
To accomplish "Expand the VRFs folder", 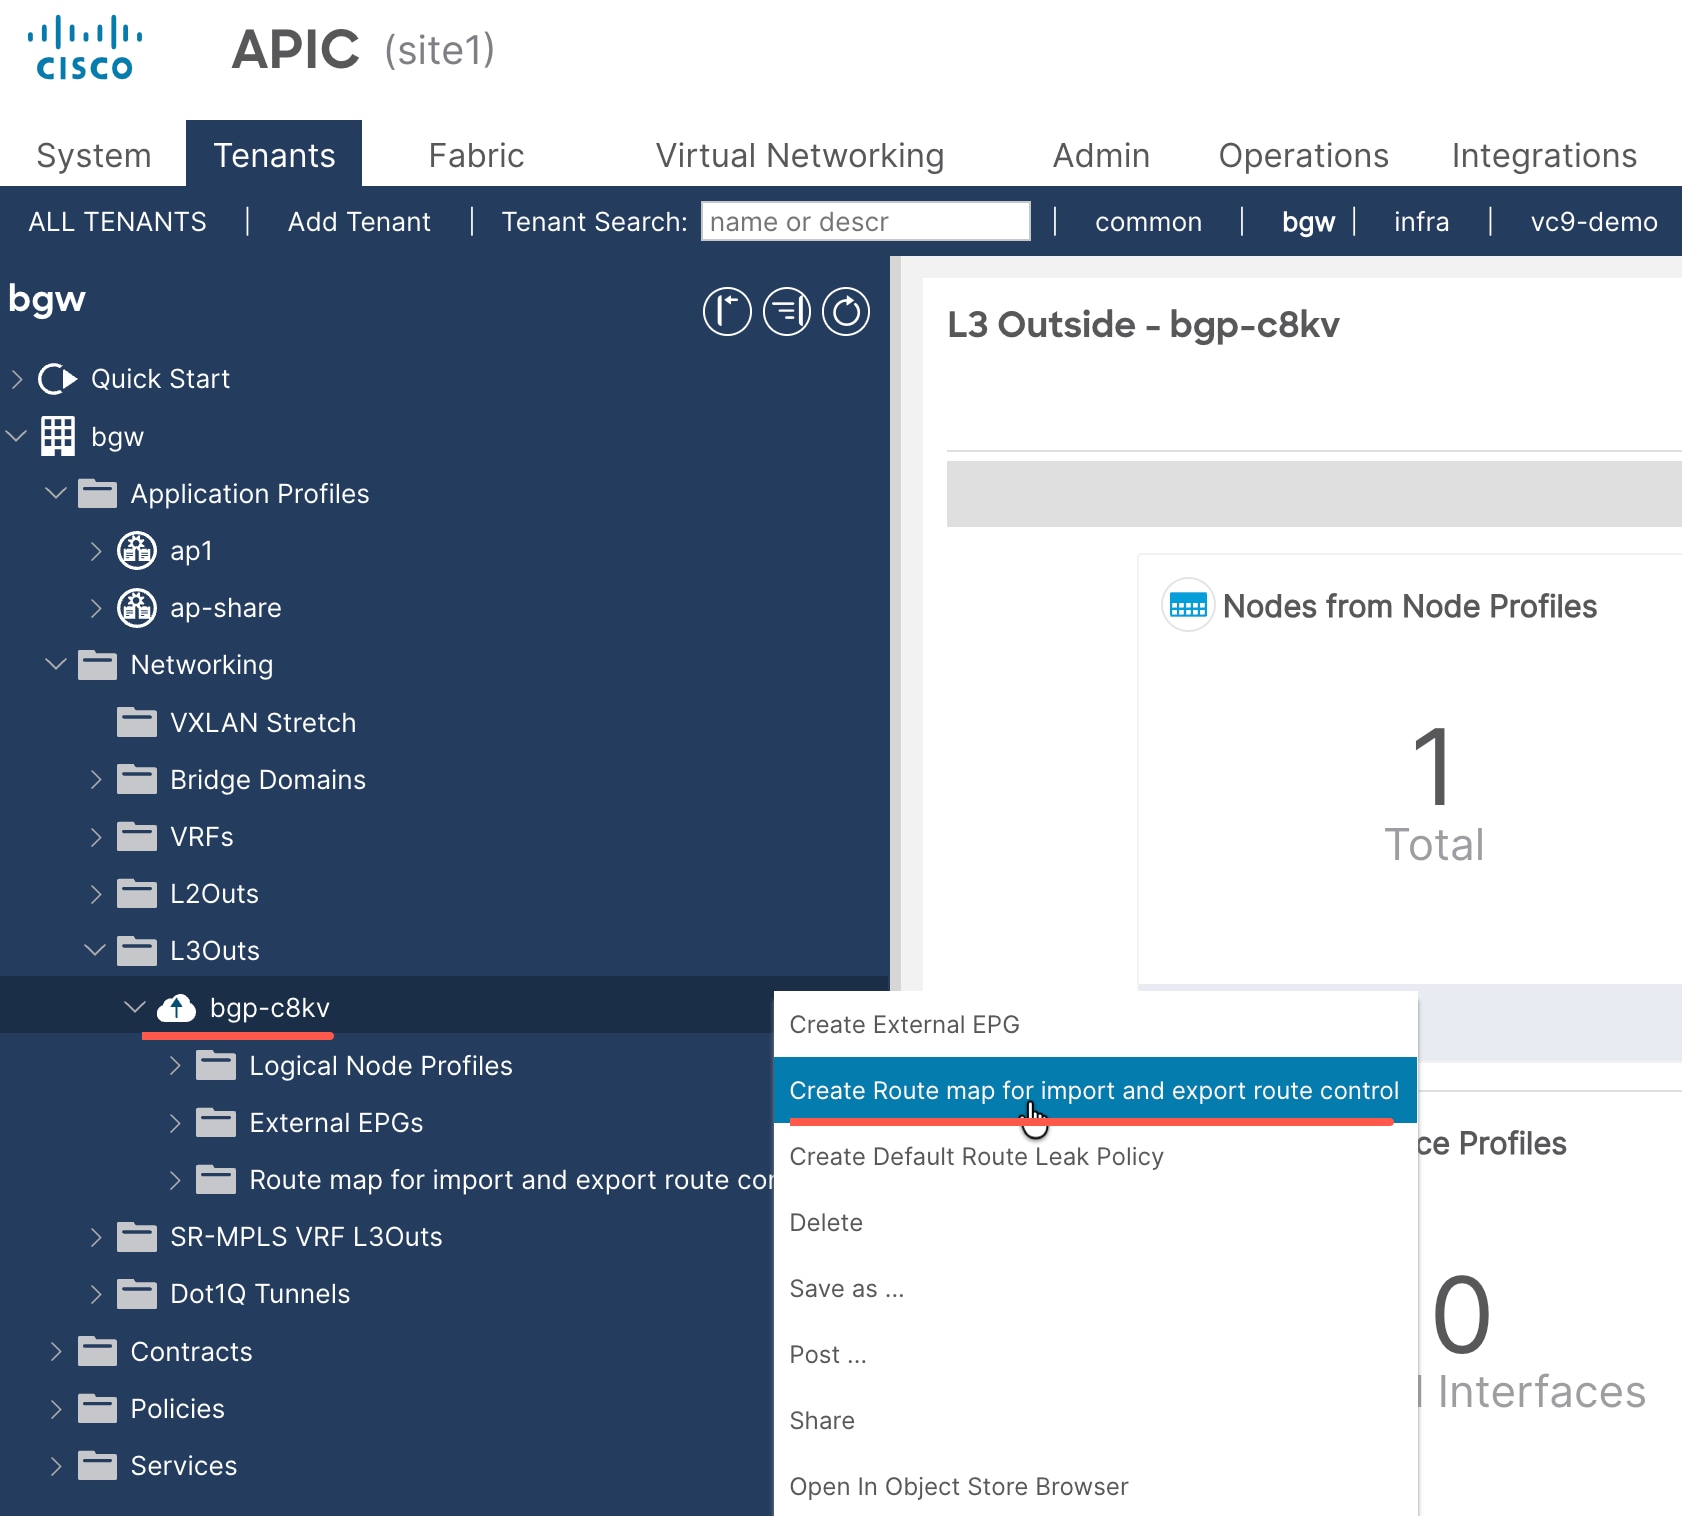I will click(96, 836).
